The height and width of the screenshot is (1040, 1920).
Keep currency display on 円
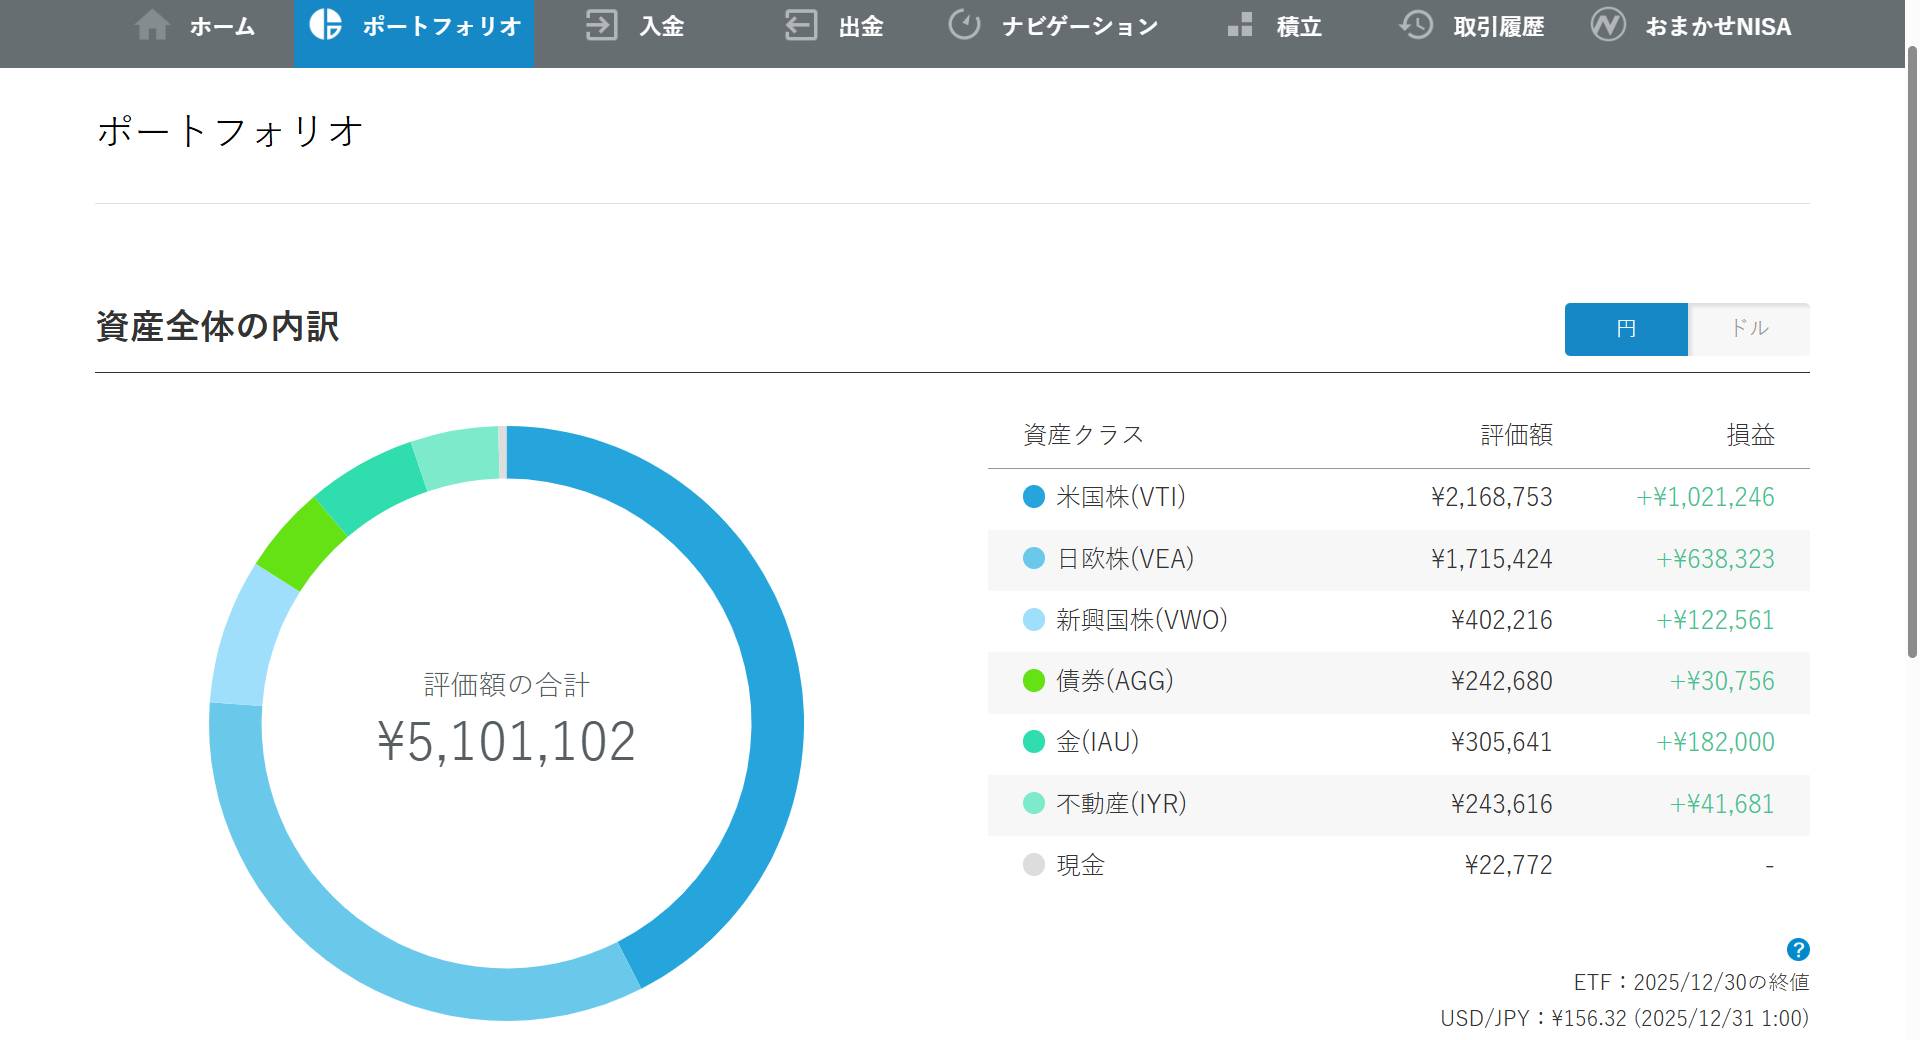(1625, 329)
